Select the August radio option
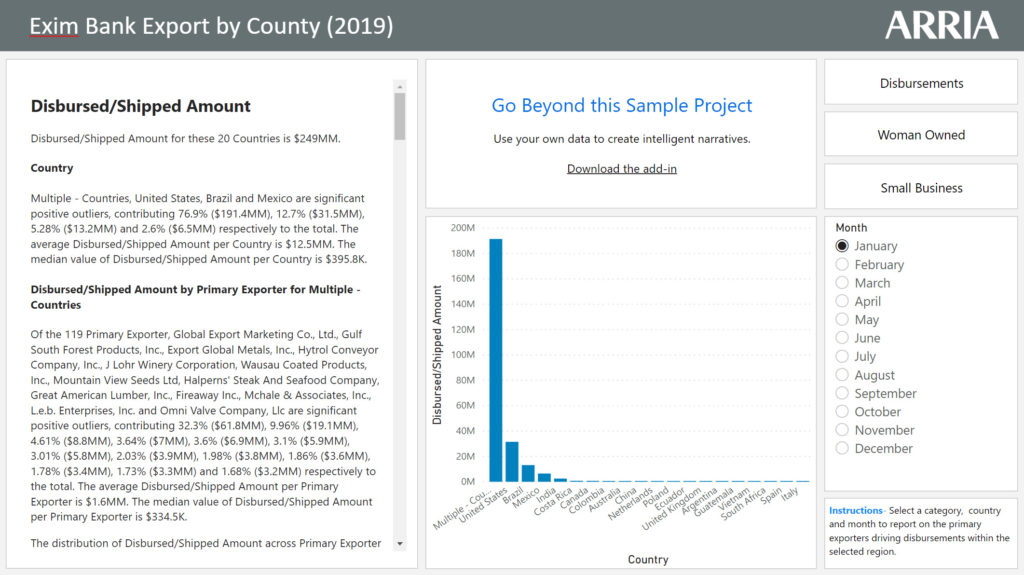Image resolution: width=1024 pixels, height=575 pixels. tap(842, 374)
